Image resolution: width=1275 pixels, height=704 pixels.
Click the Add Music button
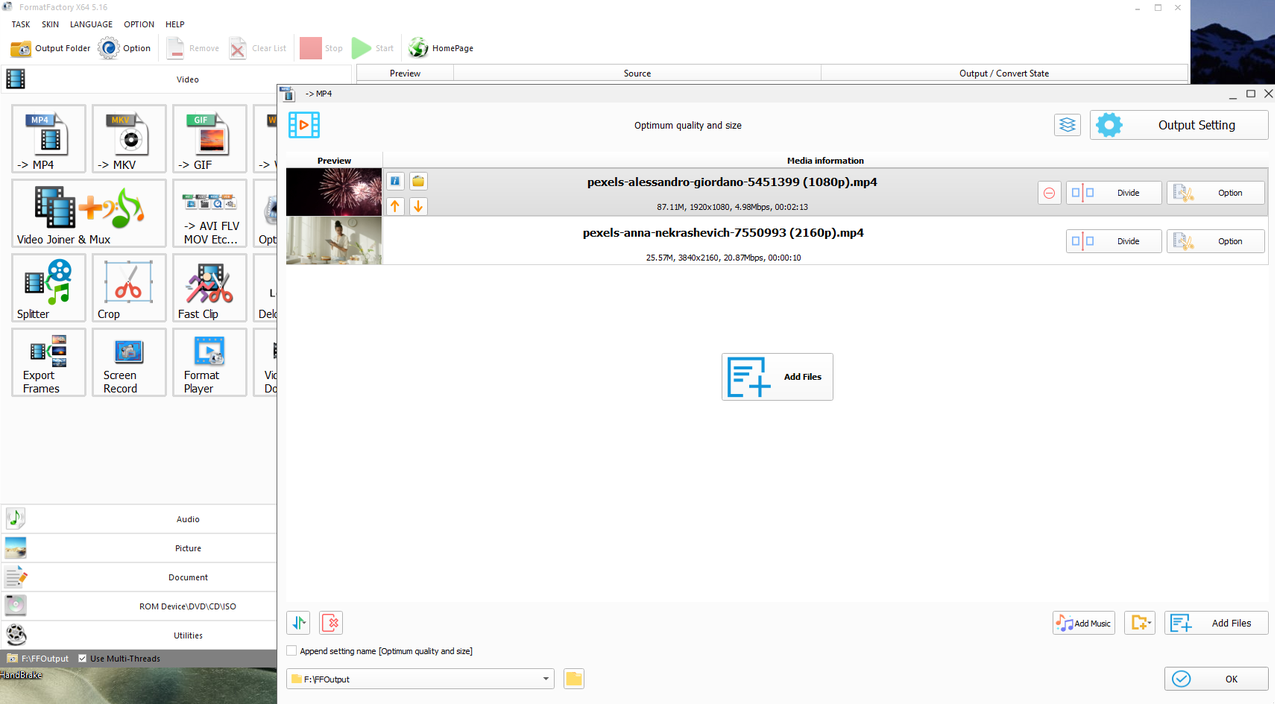tap(1083, 623)
